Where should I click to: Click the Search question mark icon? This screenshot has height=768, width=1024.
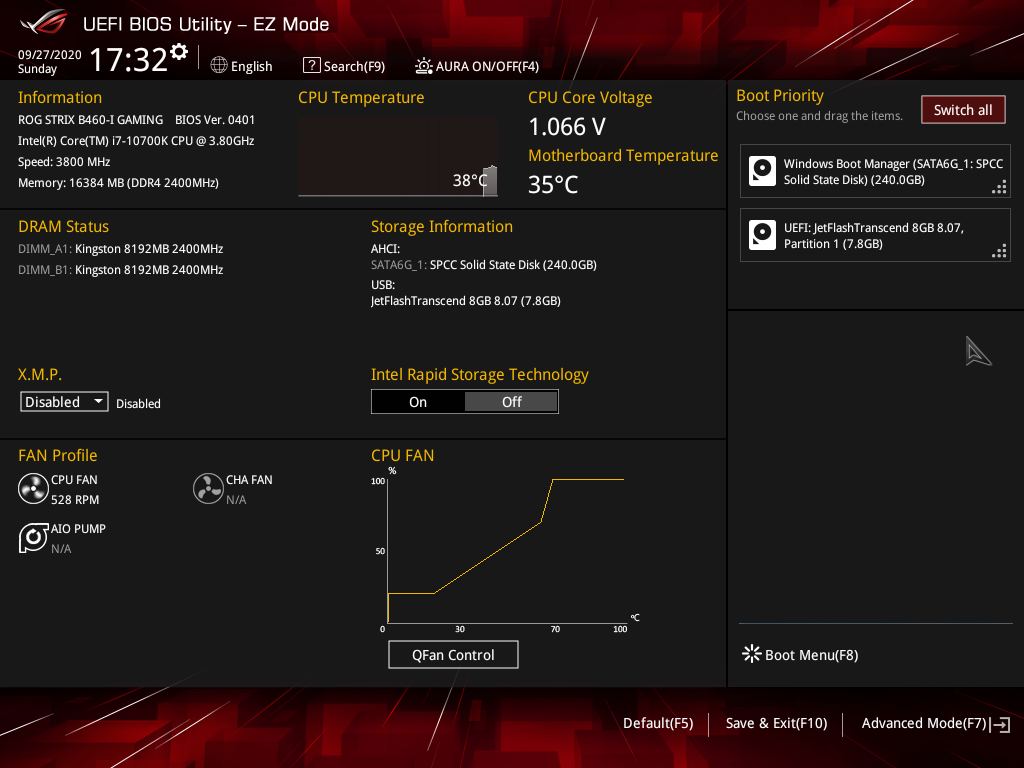312,65
